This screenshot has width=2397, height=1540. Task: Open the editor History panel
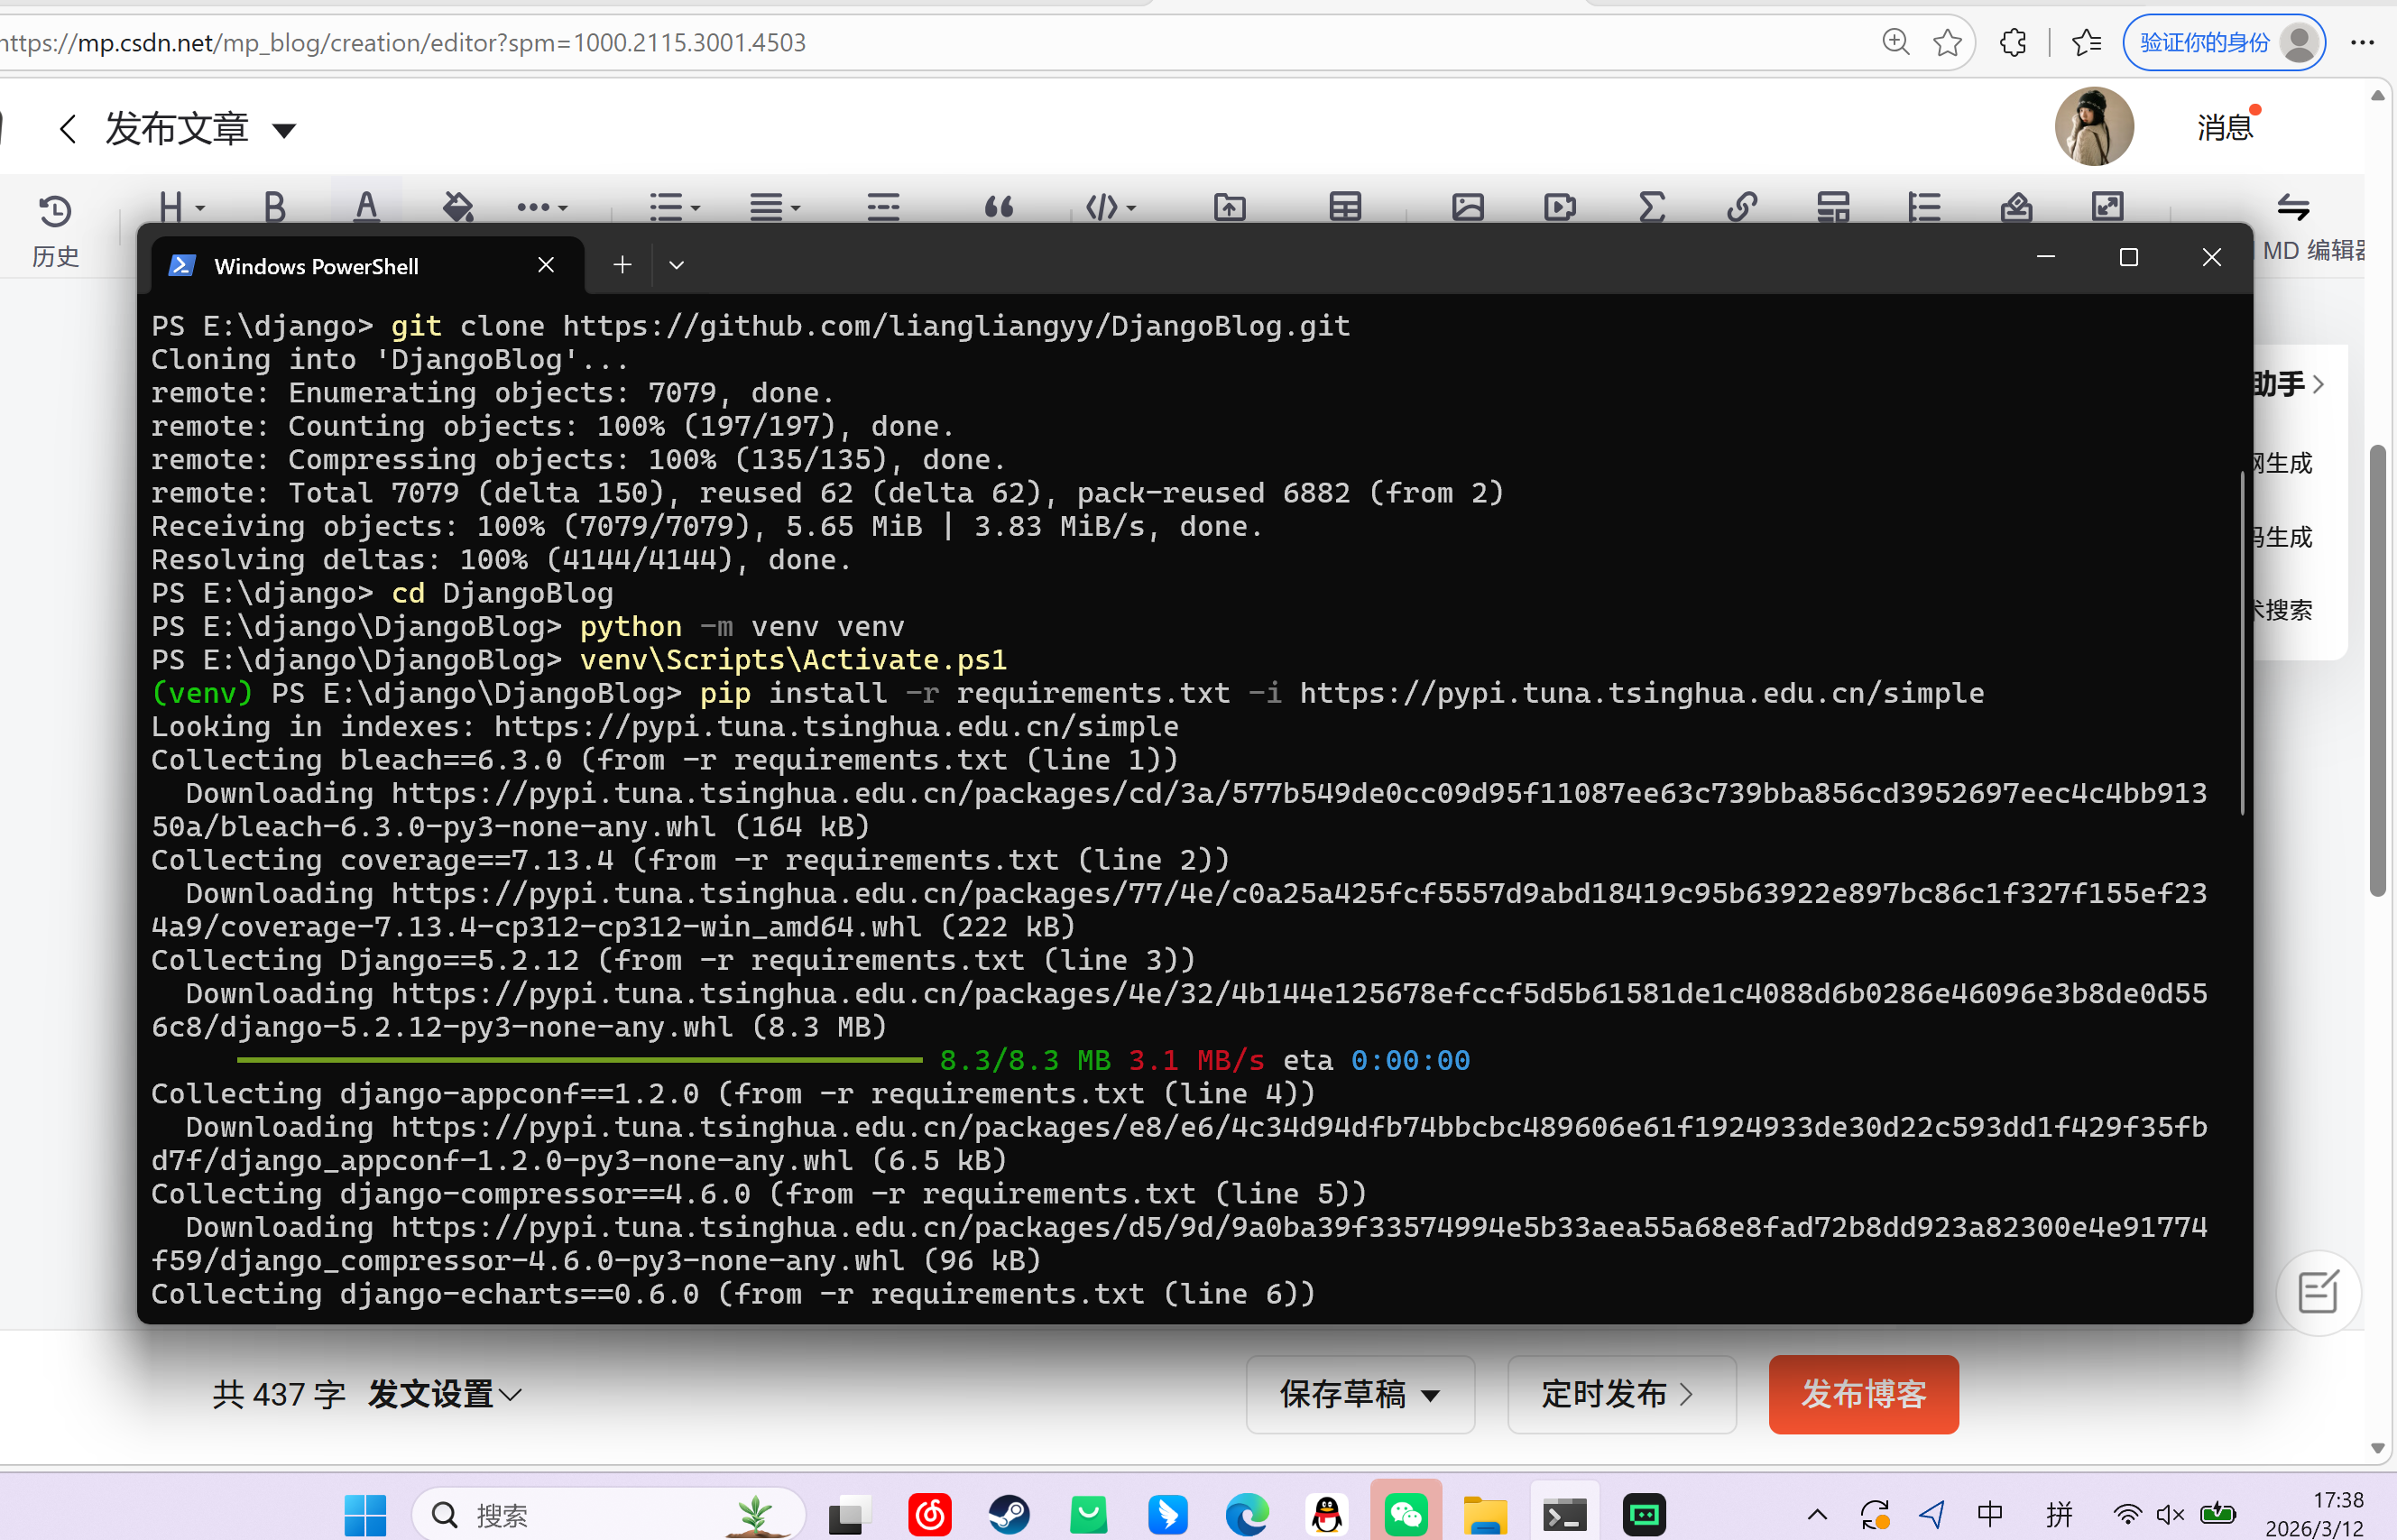pyautogui.click(x=55, y=230)
